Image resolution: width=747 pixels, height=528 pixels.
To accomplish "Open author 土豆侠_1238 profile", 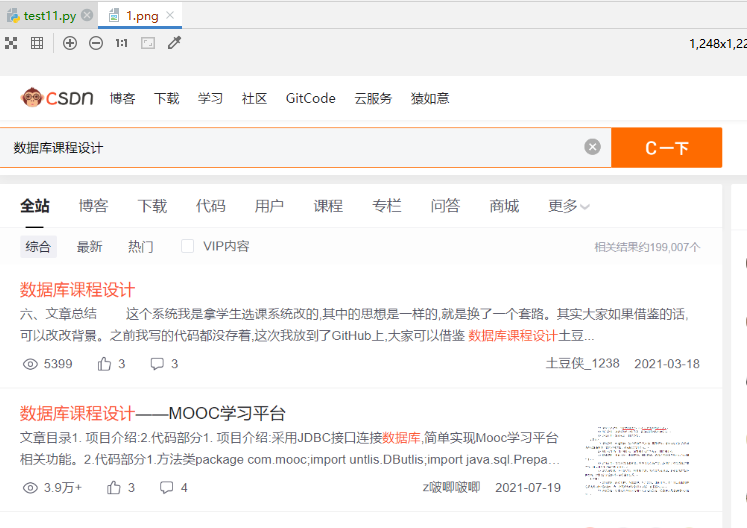I will coord(583,364).
